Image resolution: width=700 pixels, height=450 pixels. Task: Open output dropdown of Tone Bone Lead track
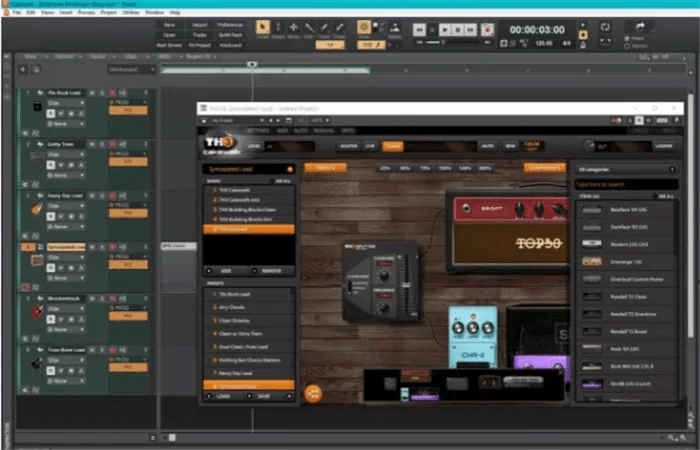66,381
